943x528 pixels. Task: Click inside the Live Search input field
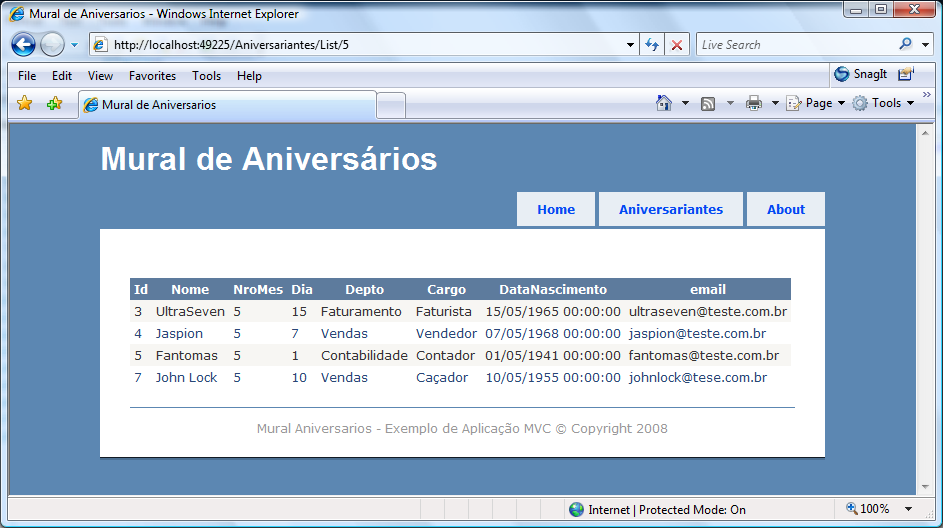(795, 45)
